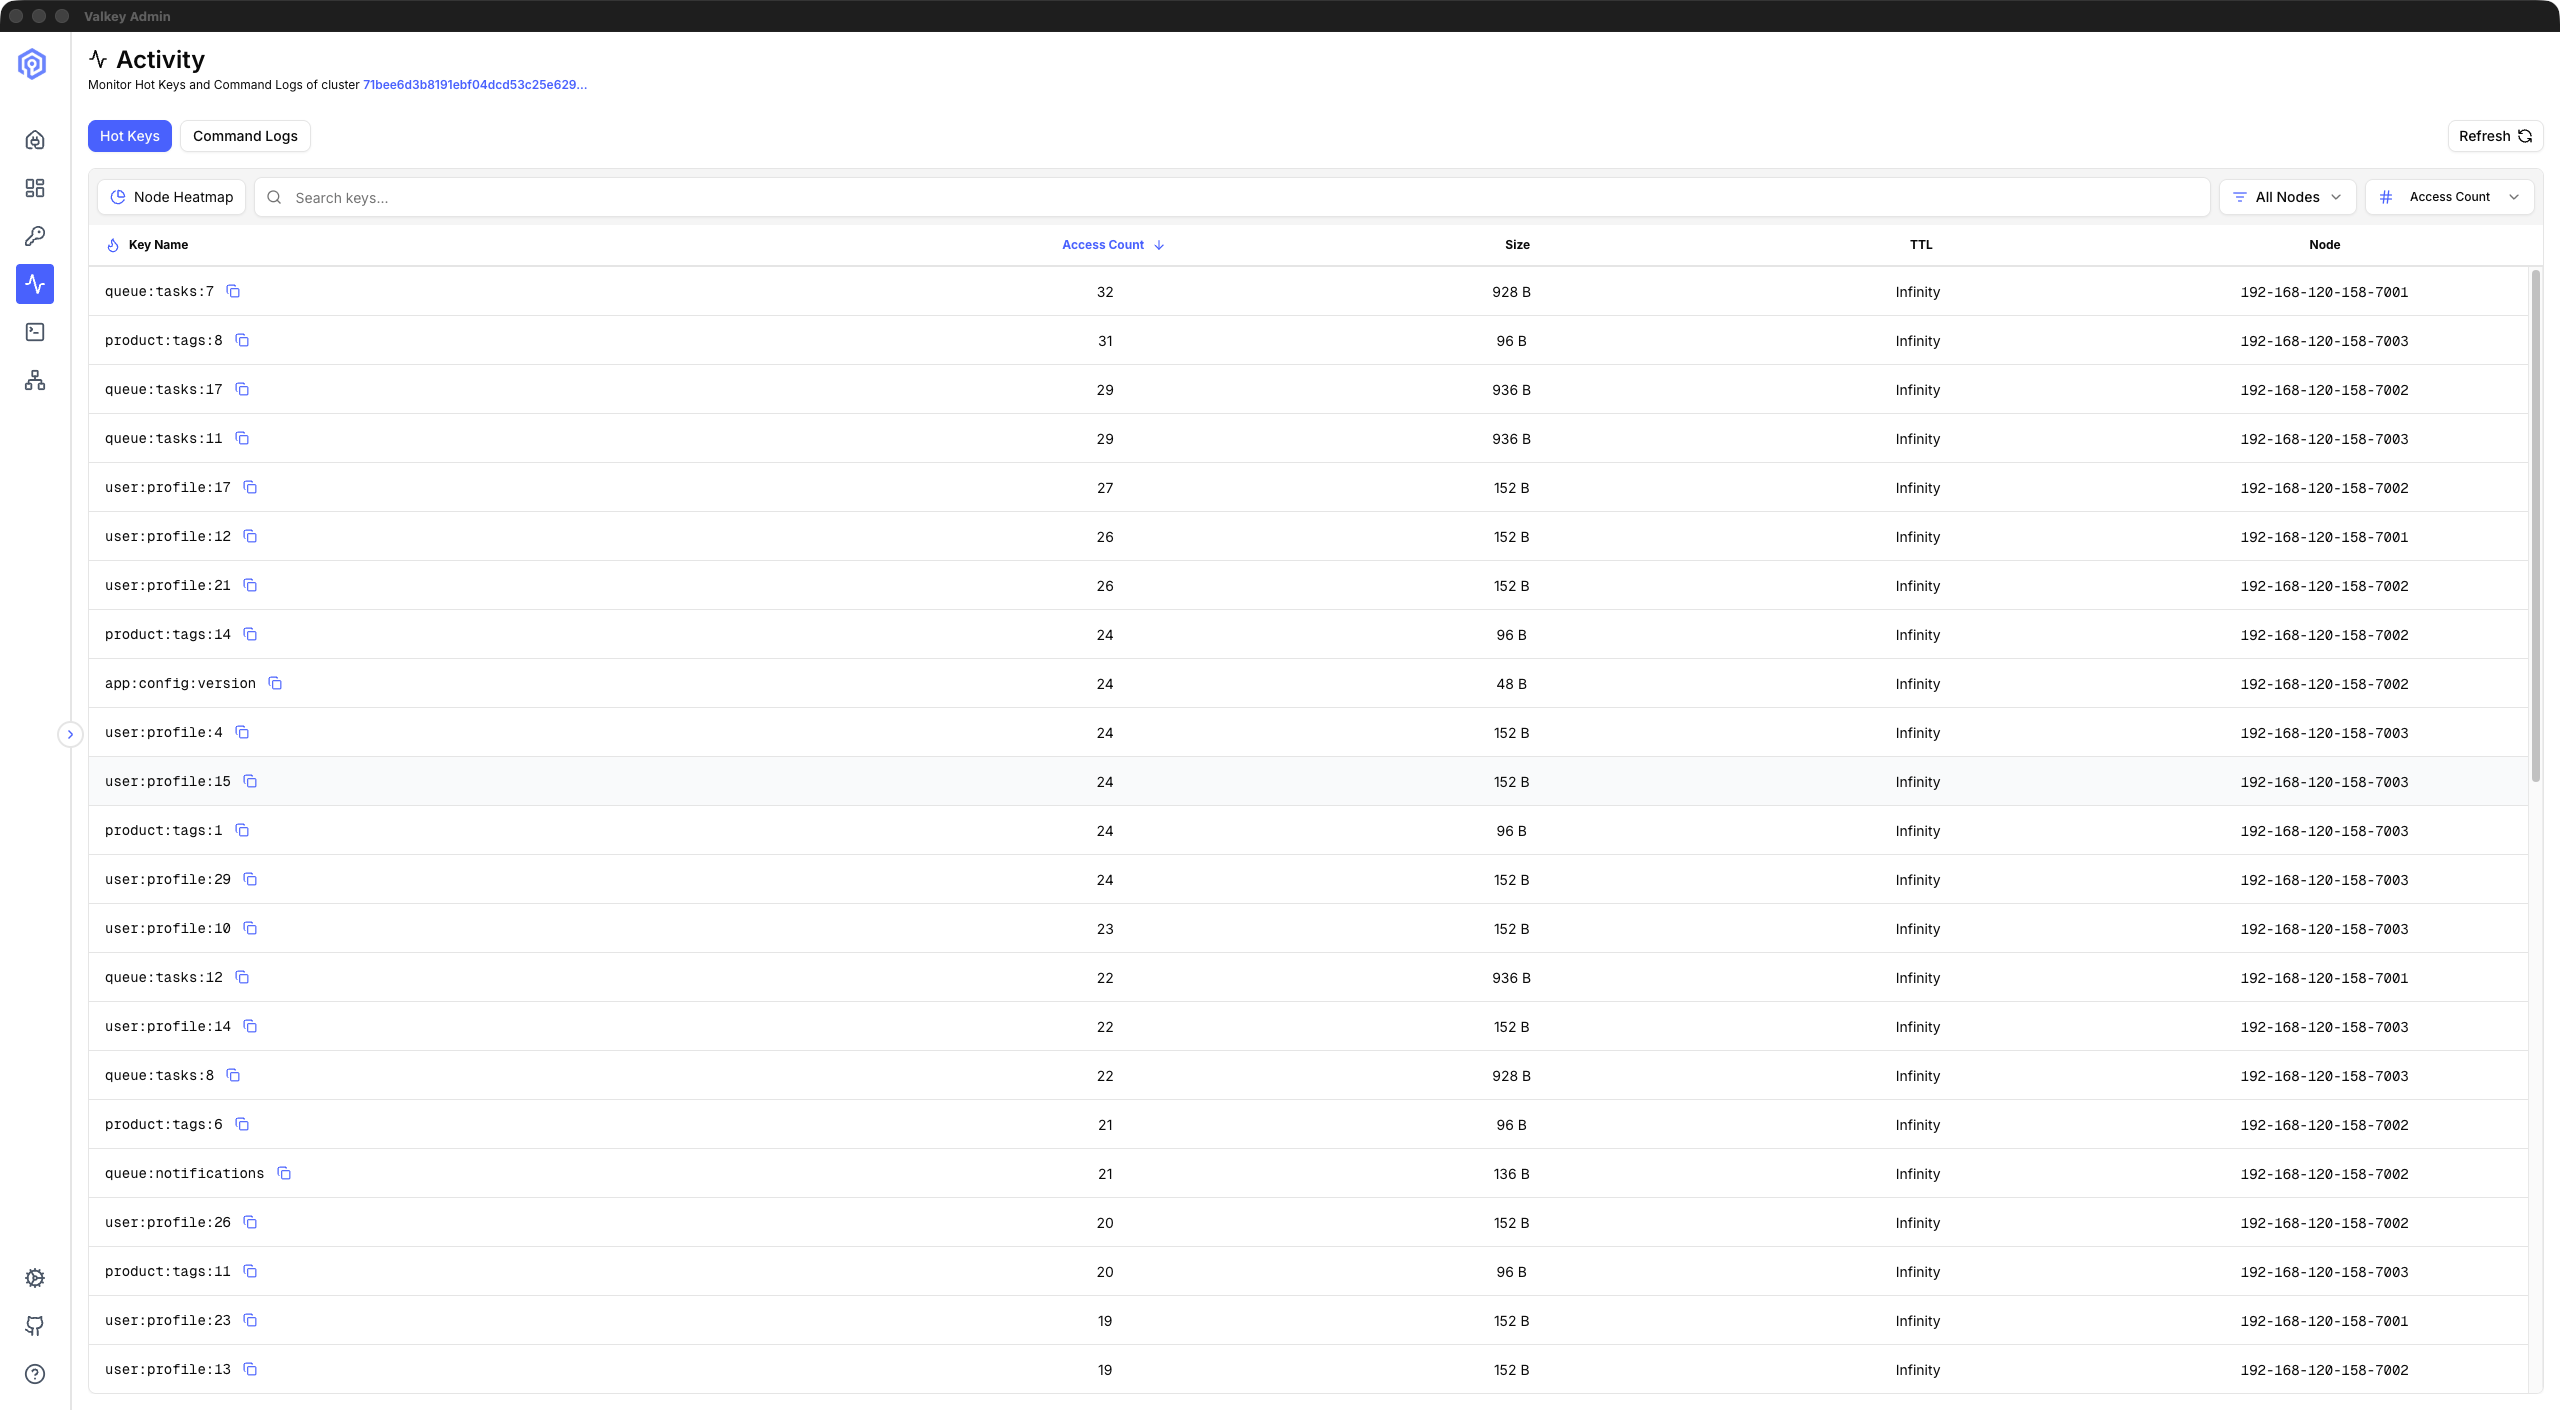Click the Valkey logo in sidebar
This screenshot has width=2560, height=1410.
coord(32,64)
